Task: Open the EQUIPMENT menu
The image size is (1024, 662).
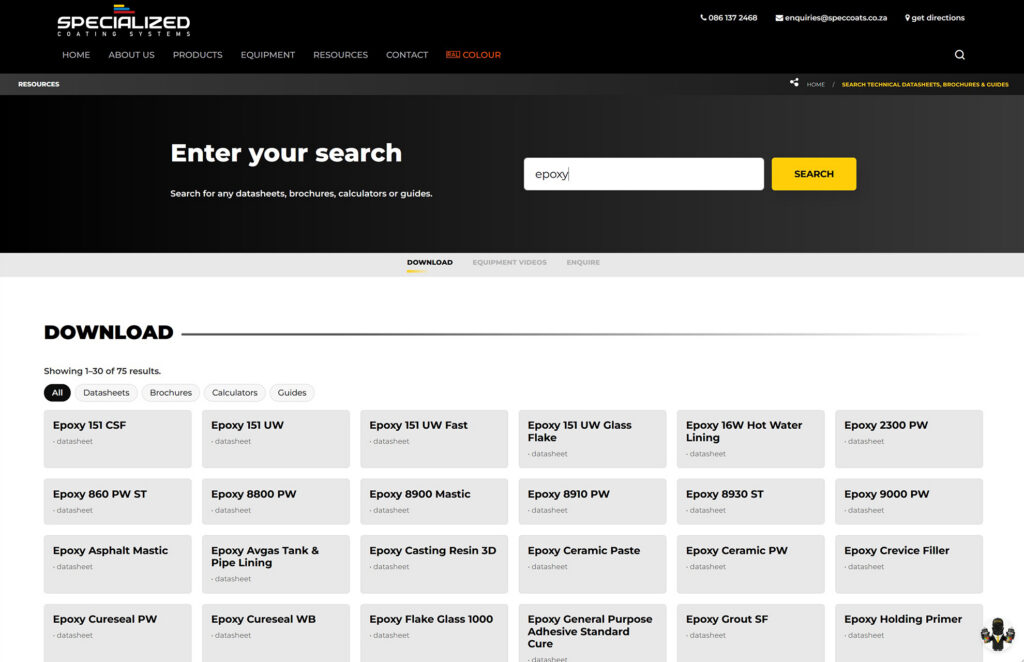Action: point(268,55)
